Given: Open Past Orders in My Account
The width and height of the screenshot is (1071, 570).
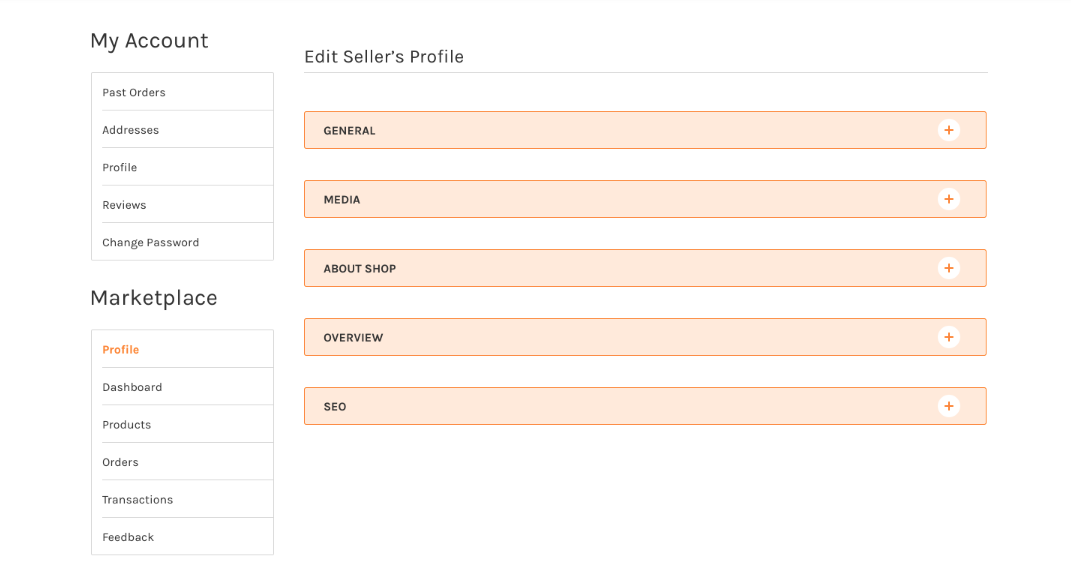Looking at the screenshot, I should click(x=134, y=92).
